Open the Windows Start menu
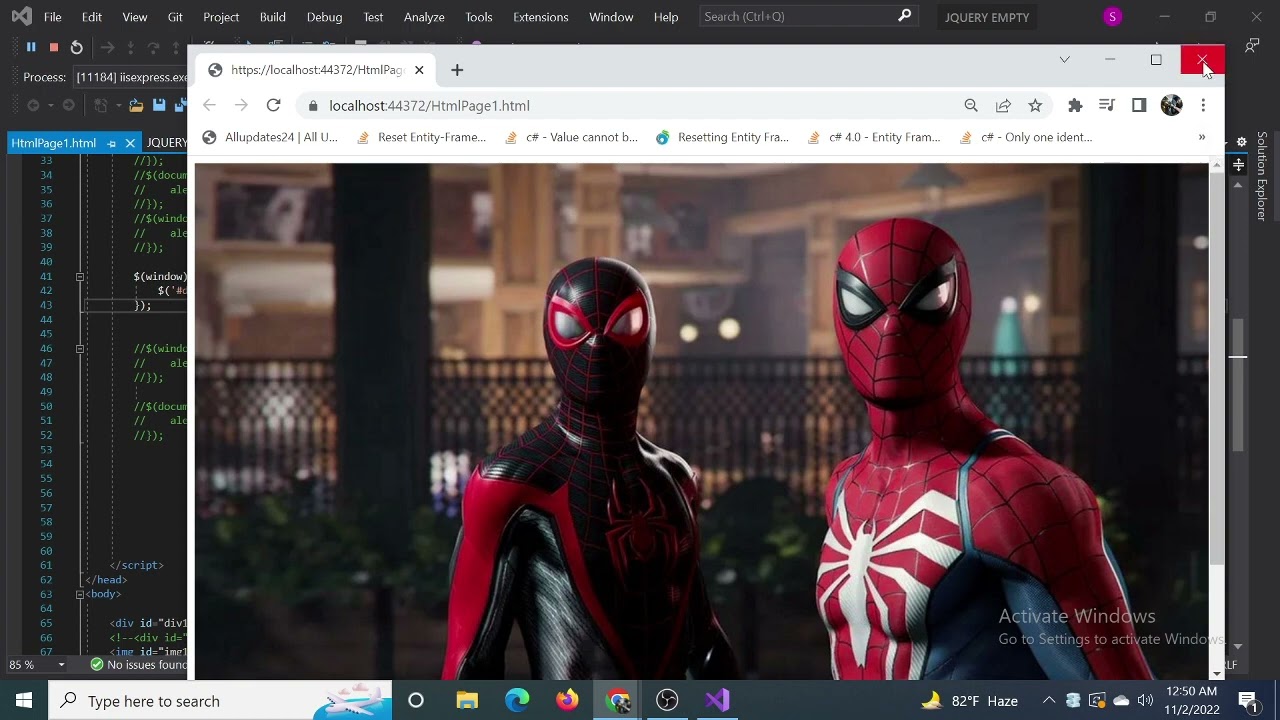1280x720 pixels. tap(24, 700)
